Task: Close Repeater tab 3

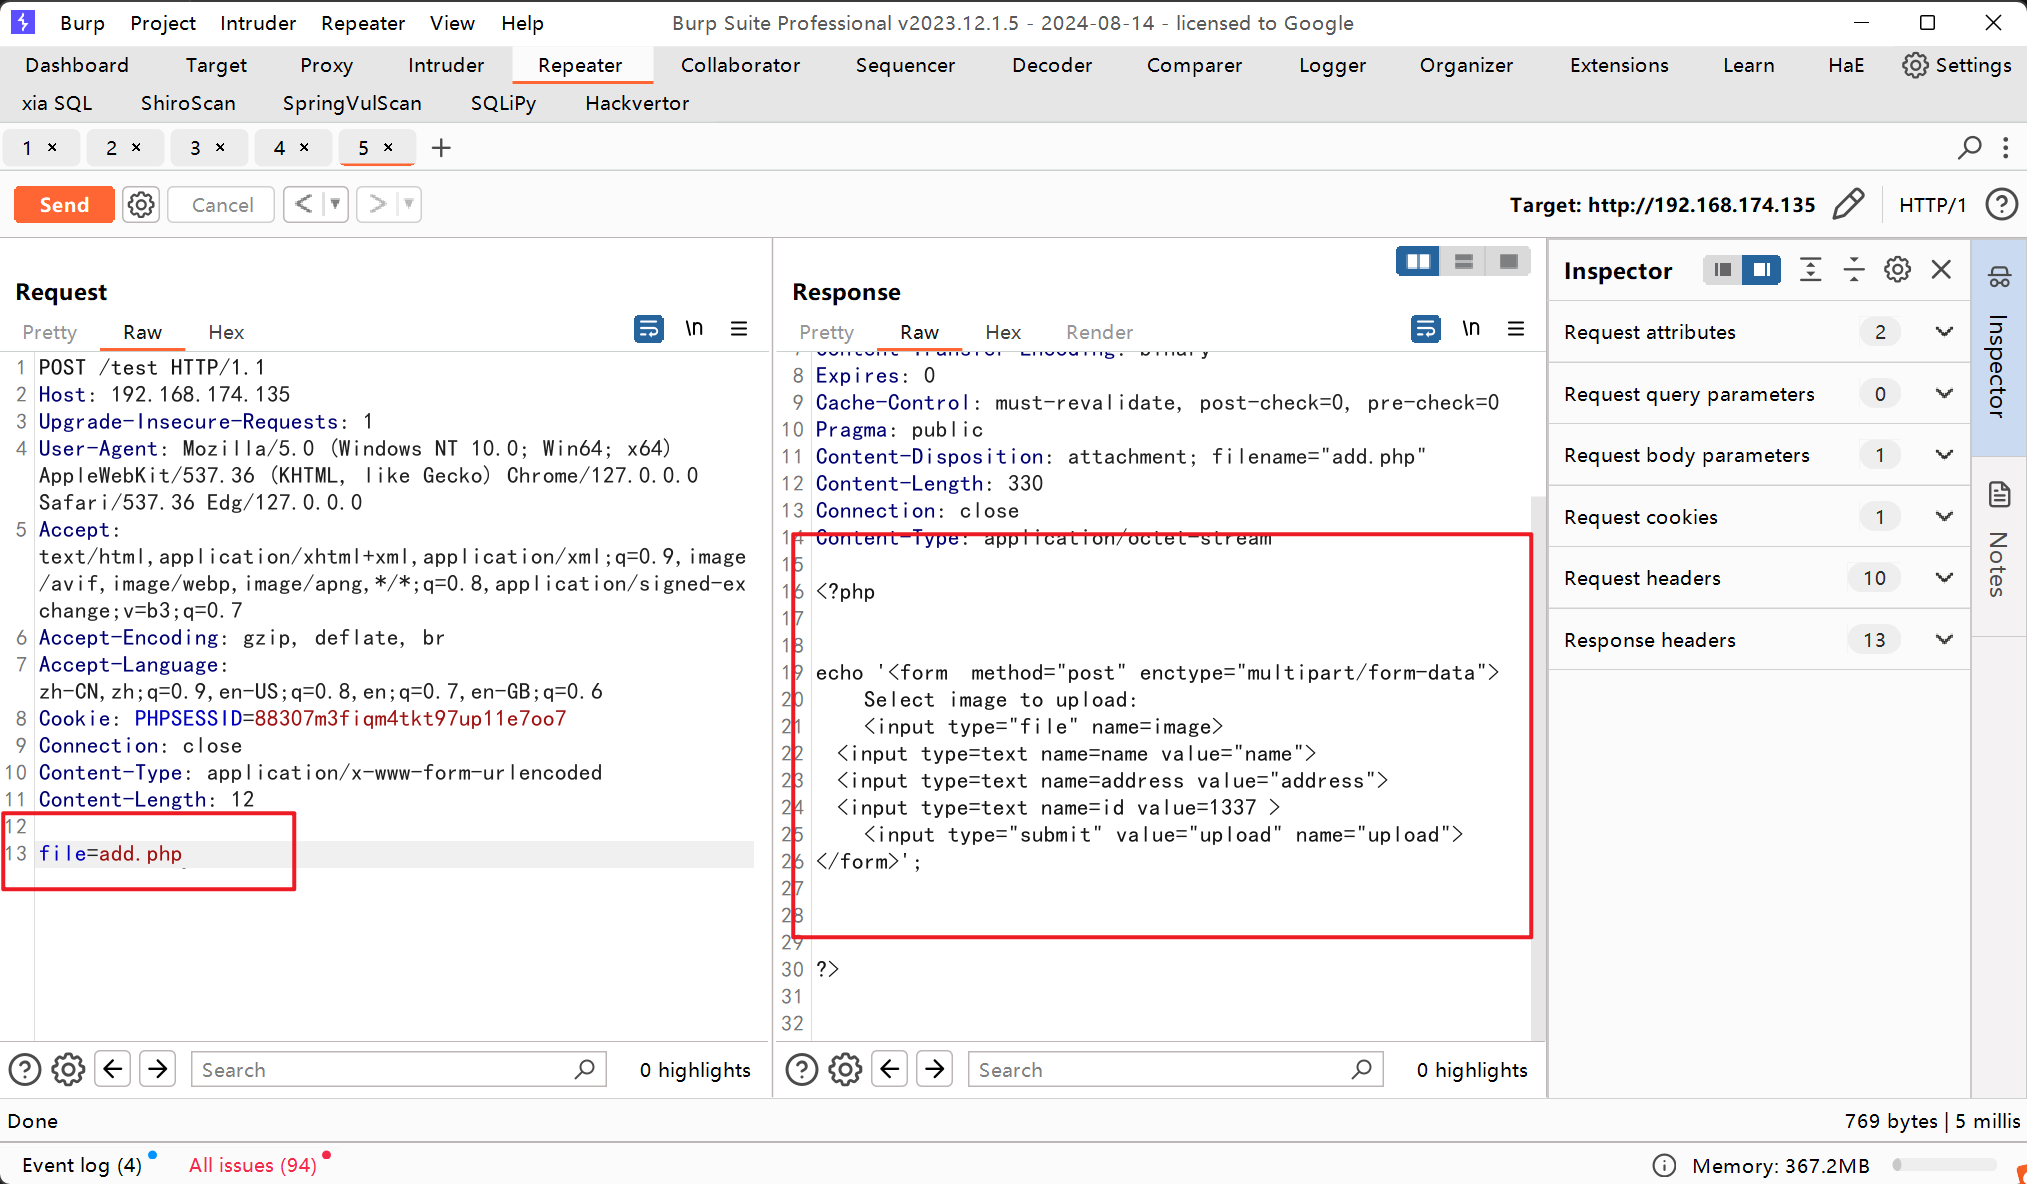Action: [x=220, y=147]
